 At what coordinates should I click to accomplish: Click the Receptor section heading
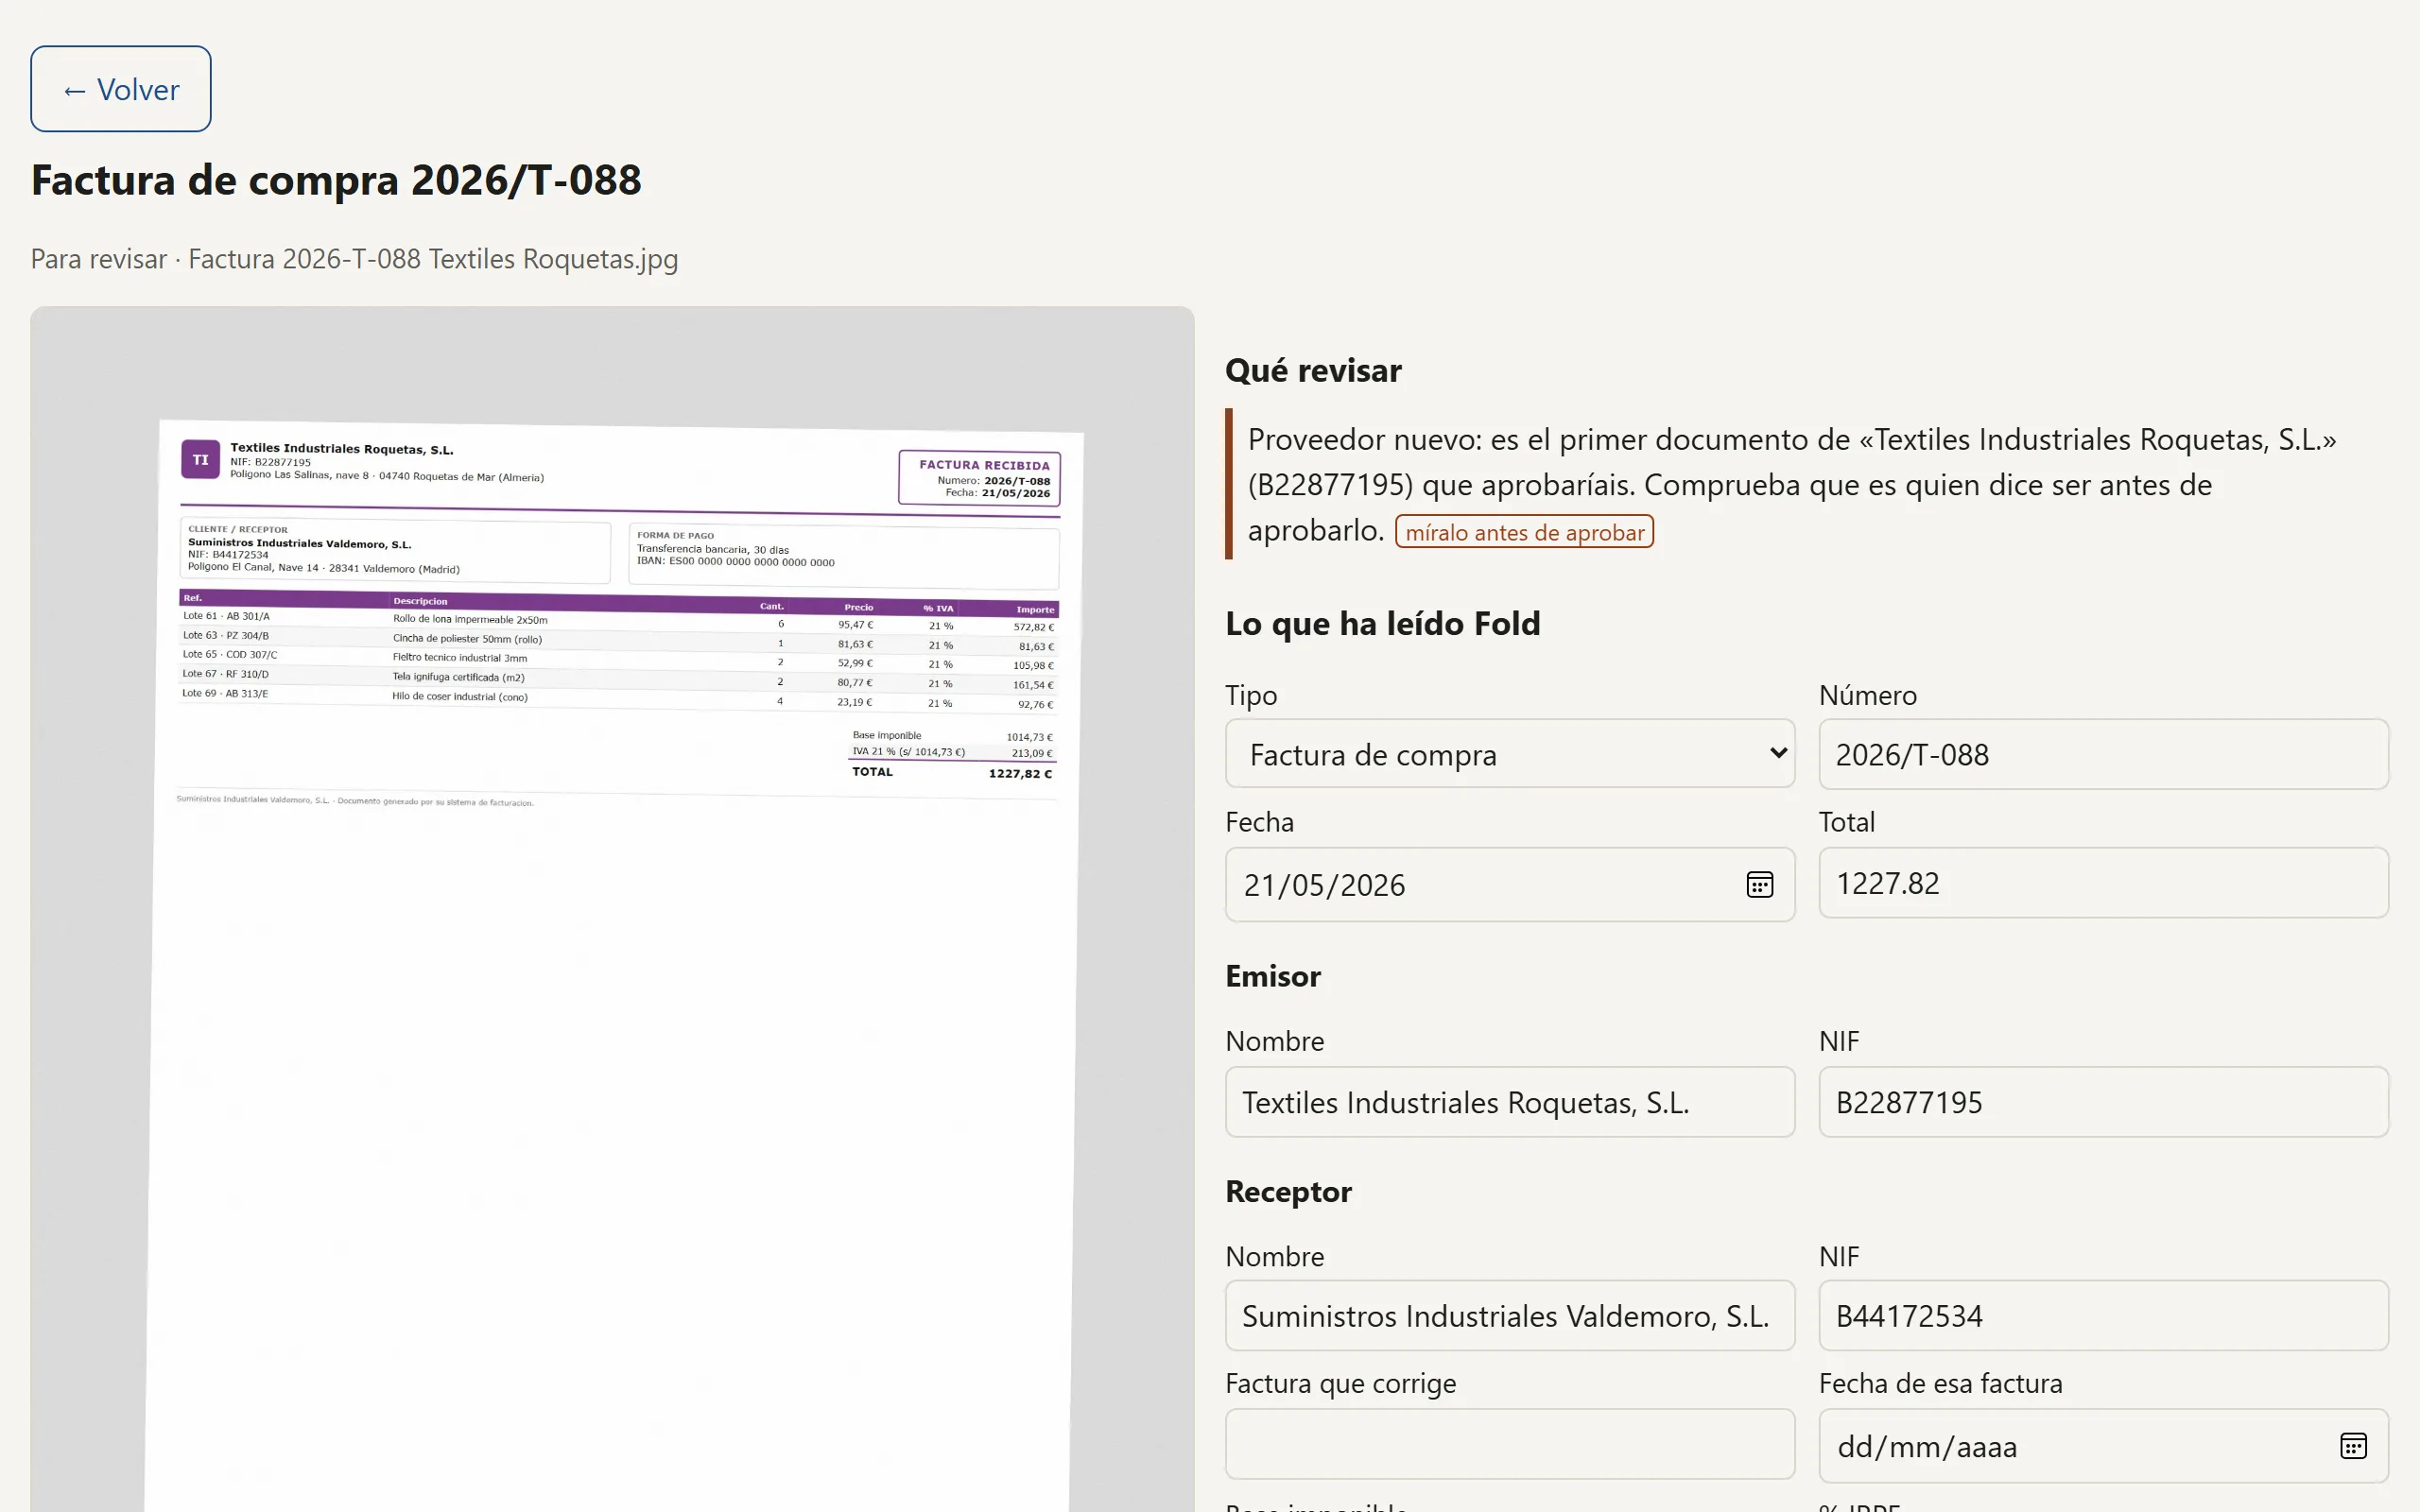coord(1288,1192)
